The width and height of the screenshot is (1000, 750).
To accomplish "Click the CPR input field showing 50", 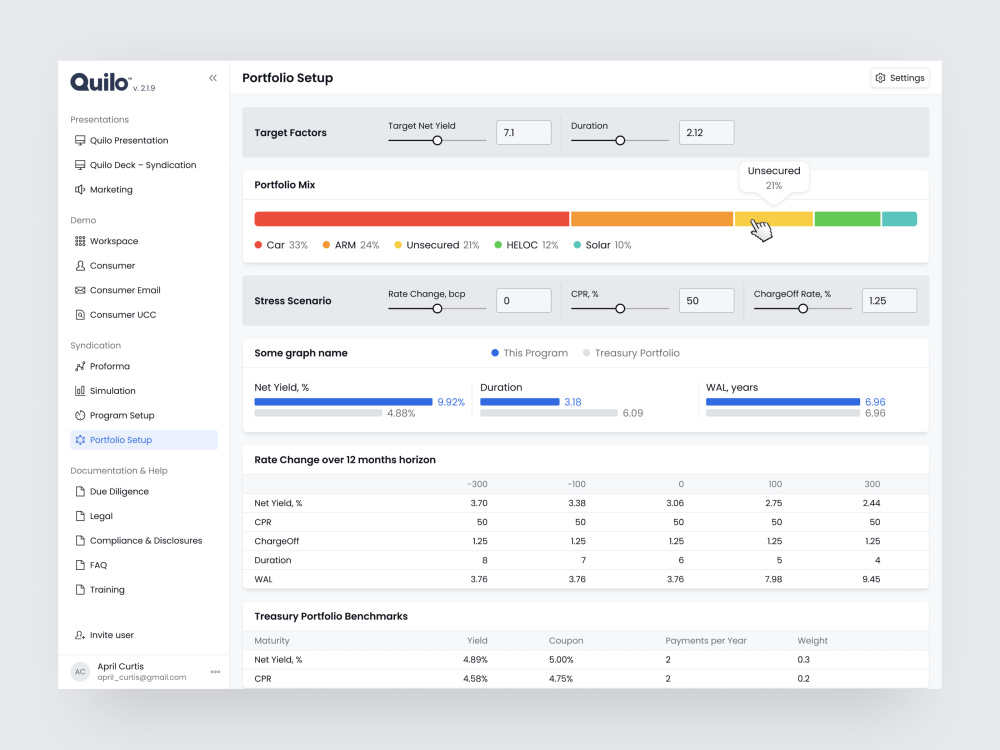I will tap(707, 300).
